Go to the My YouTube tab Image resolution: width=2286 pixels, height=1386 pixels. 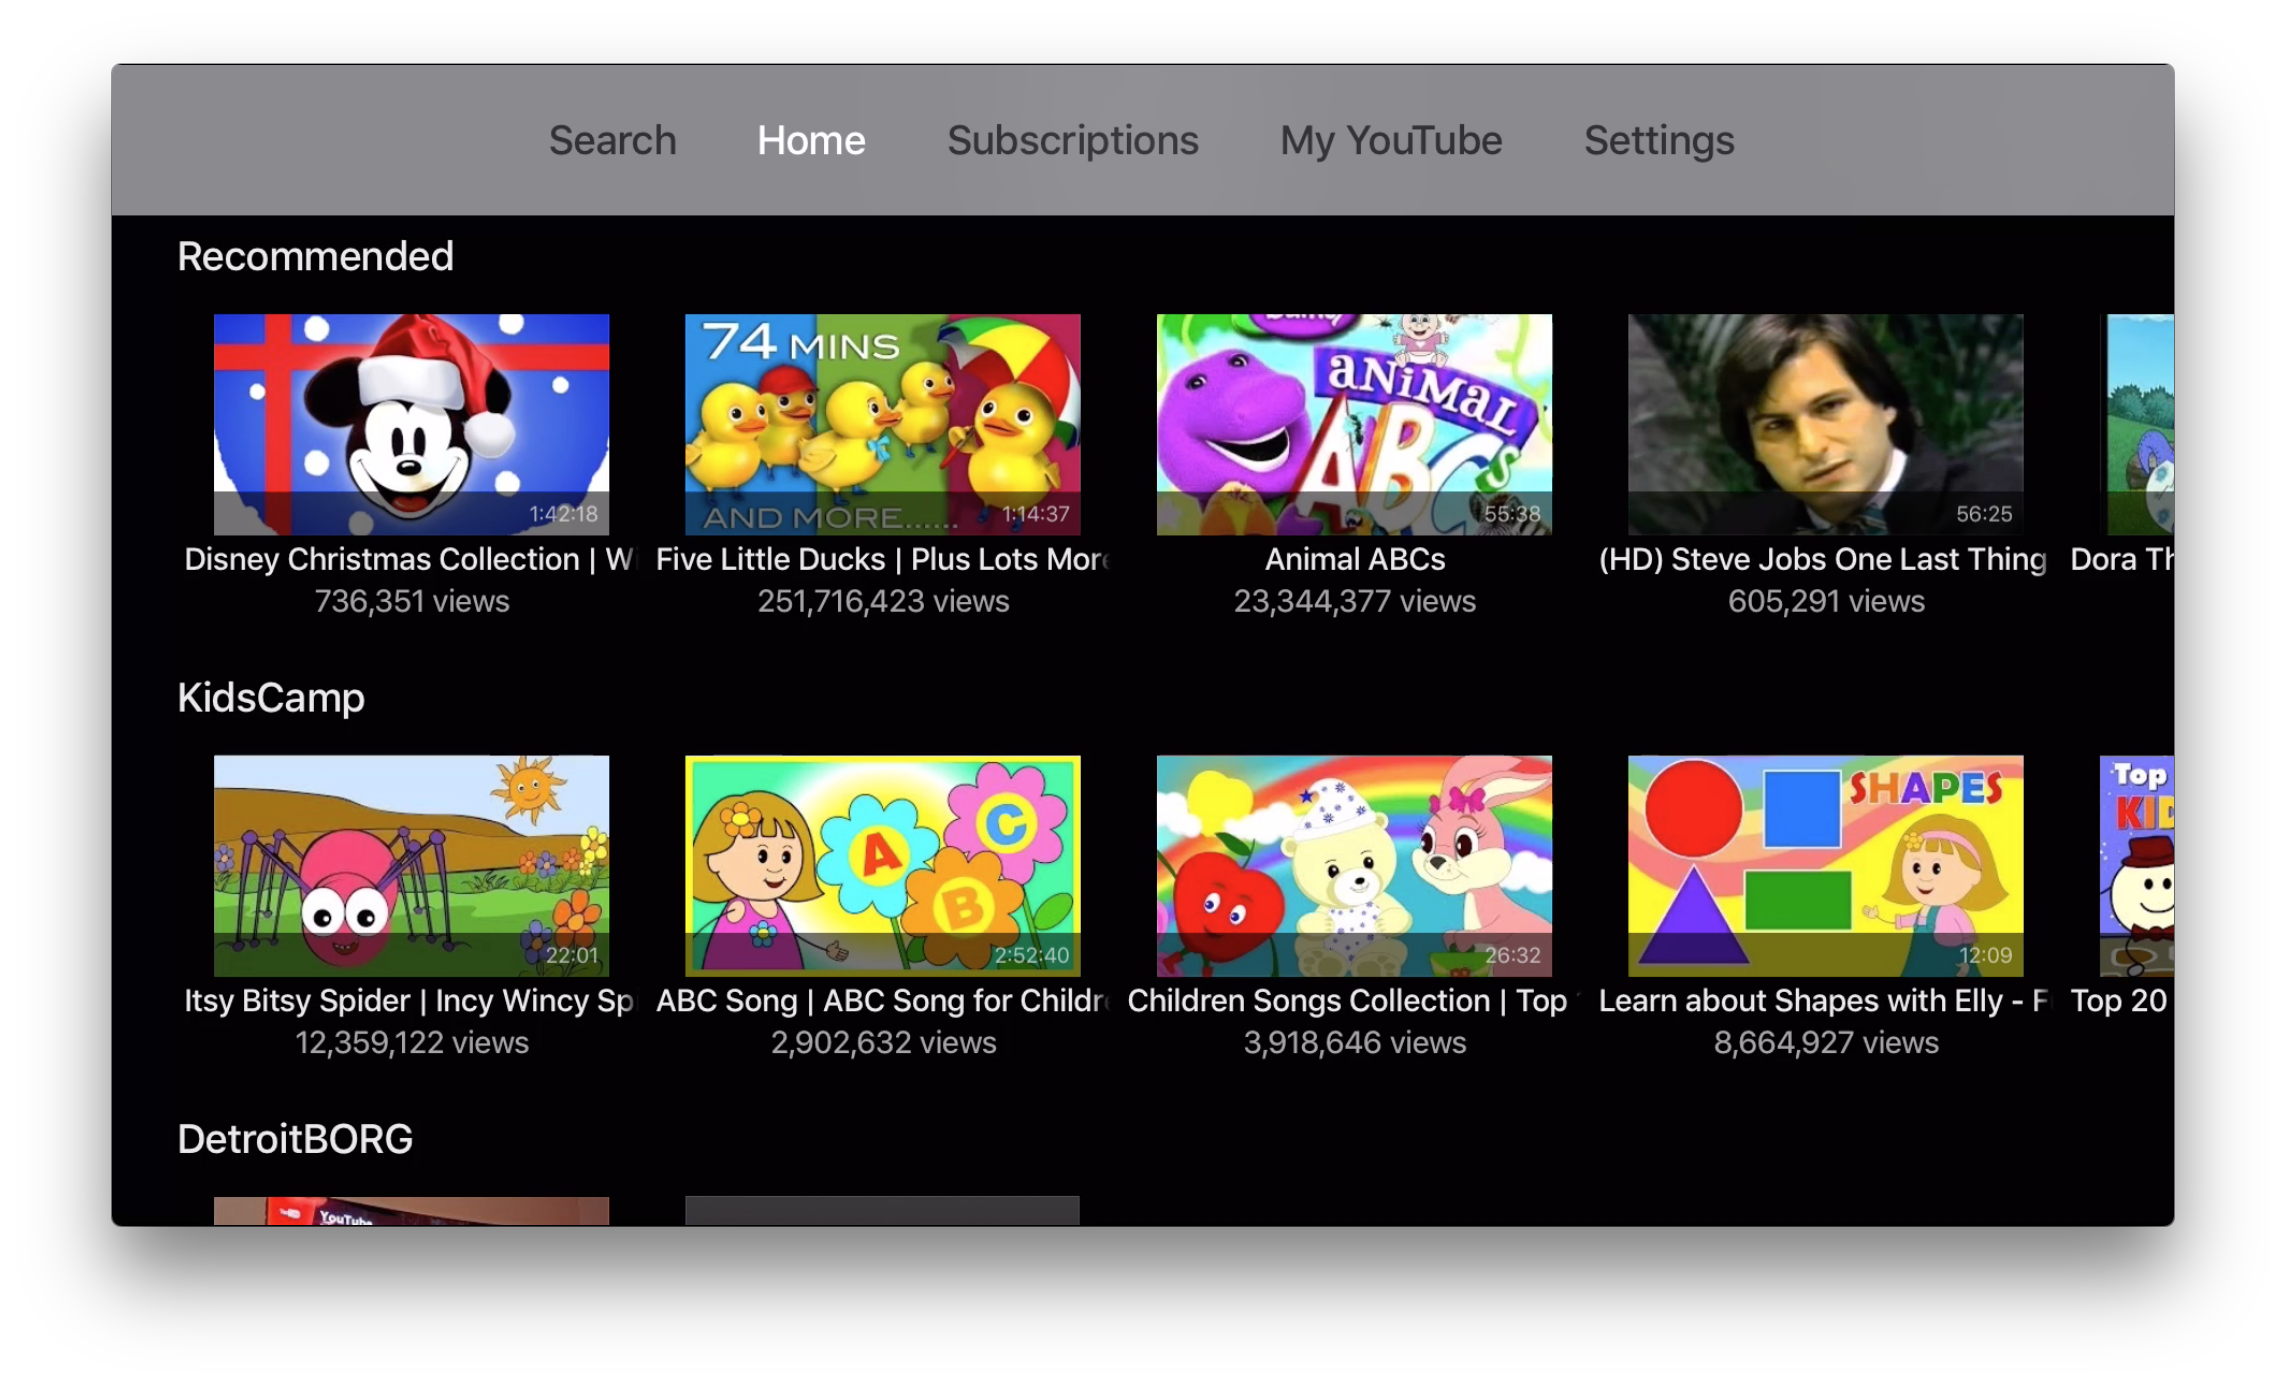(x=1390, y=140)
